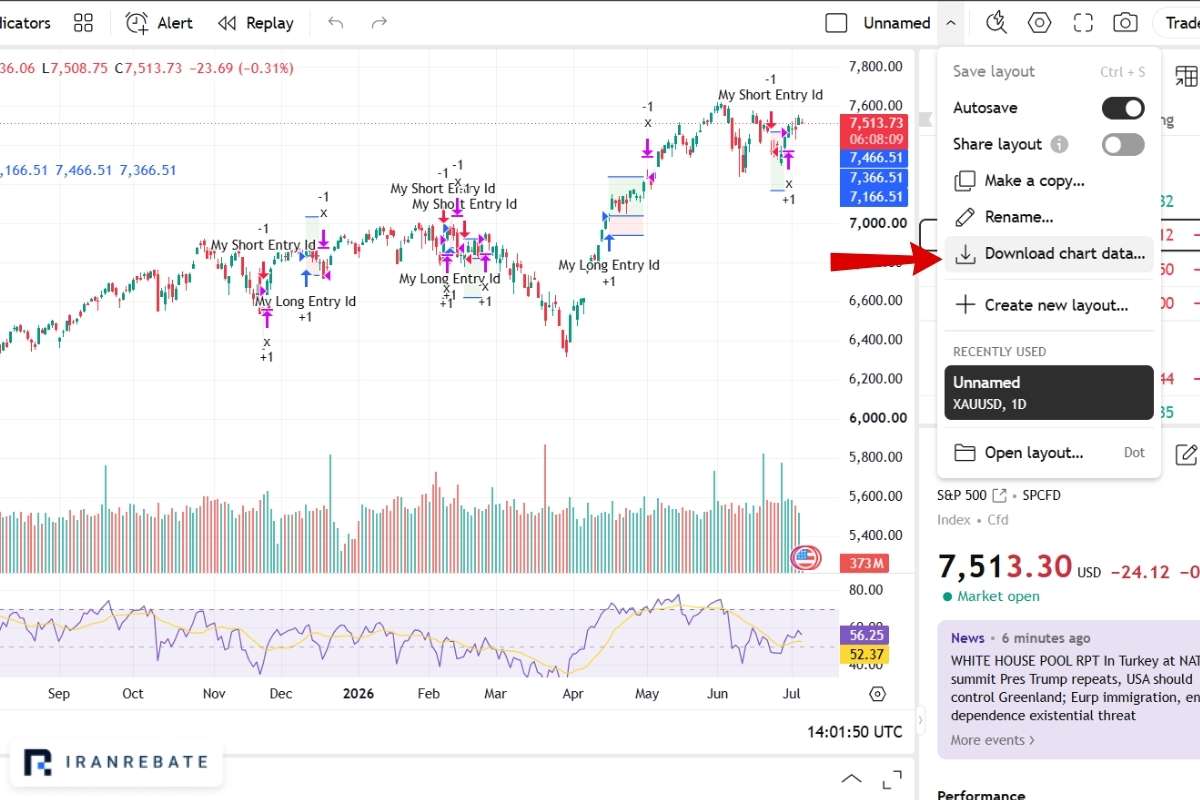The width and height of the screenshot is (1200, 800).
Task: Enable the Share layout switch
Action: click(1123, 144)
